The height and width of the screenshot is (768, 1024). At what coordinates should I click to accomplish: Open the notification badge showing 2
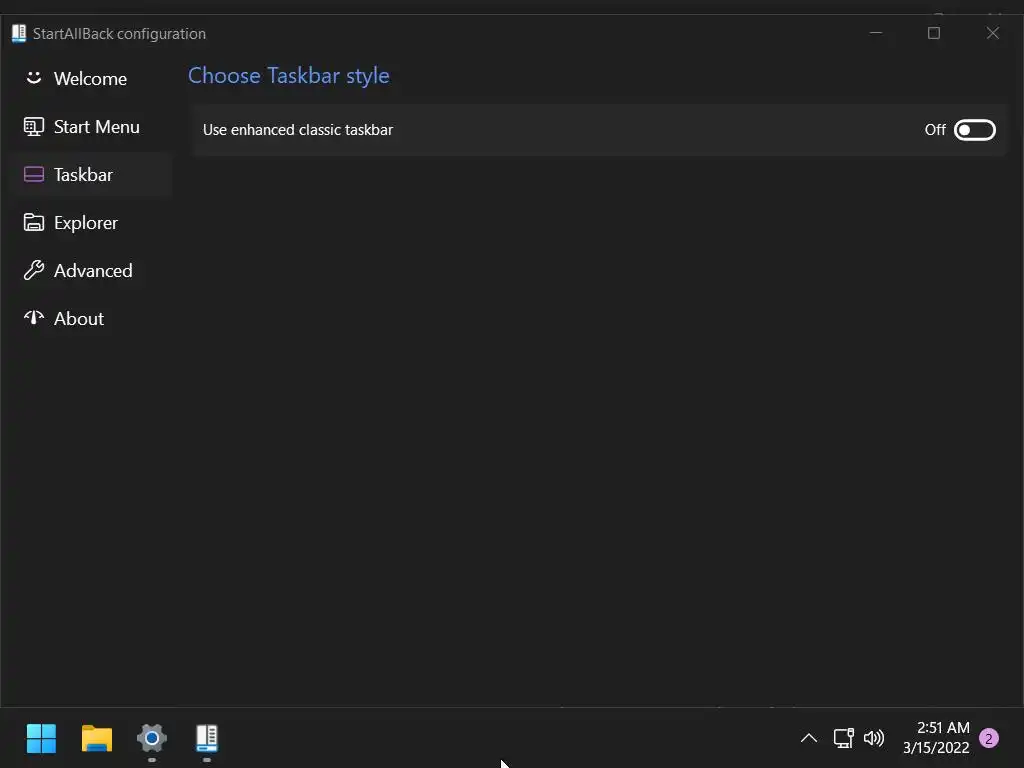point(989,739)
